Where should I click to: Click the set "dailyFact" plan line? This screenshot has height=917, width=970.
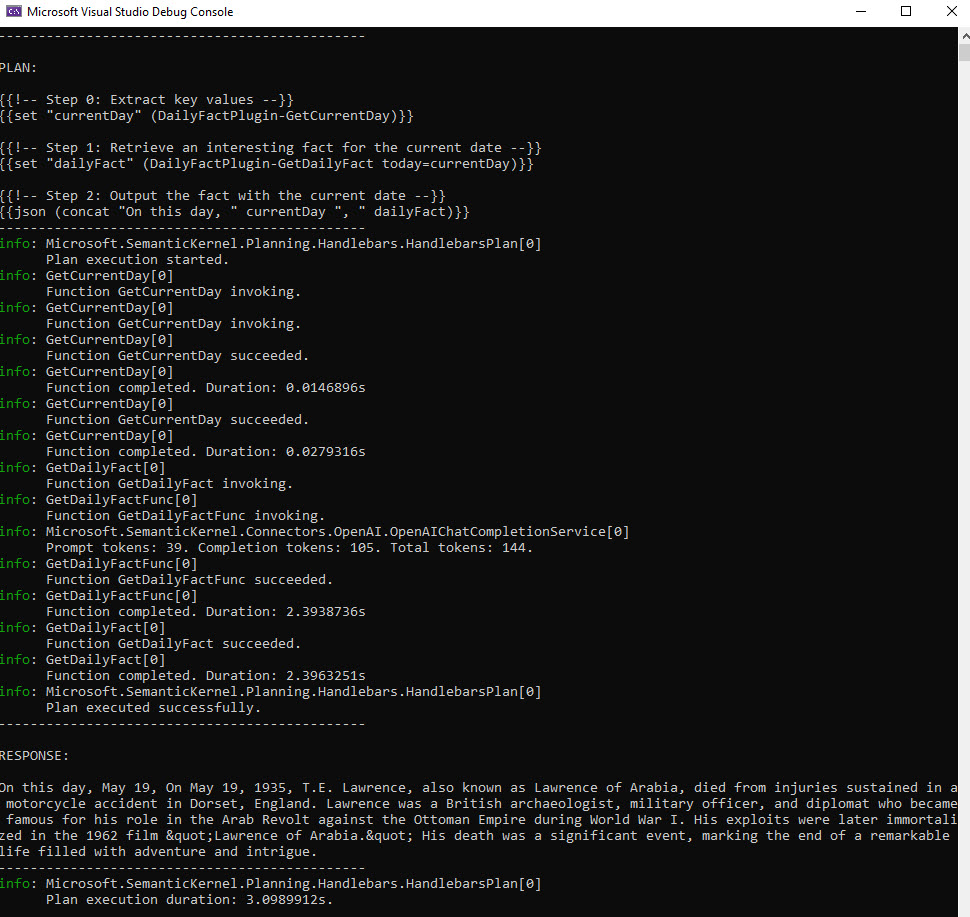coord(267,164)
